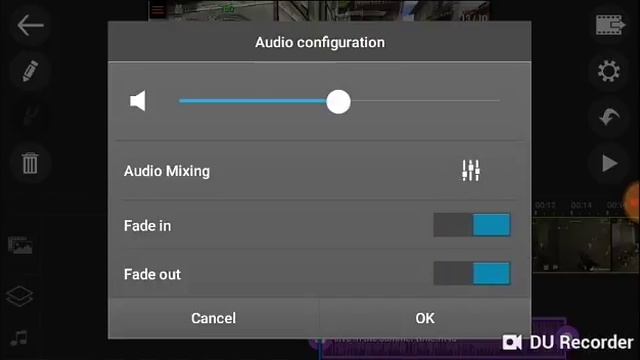Tap the back arrow icon
This screenshot has width=640, height=360.
pyautogui.click(x=30, y=25)
